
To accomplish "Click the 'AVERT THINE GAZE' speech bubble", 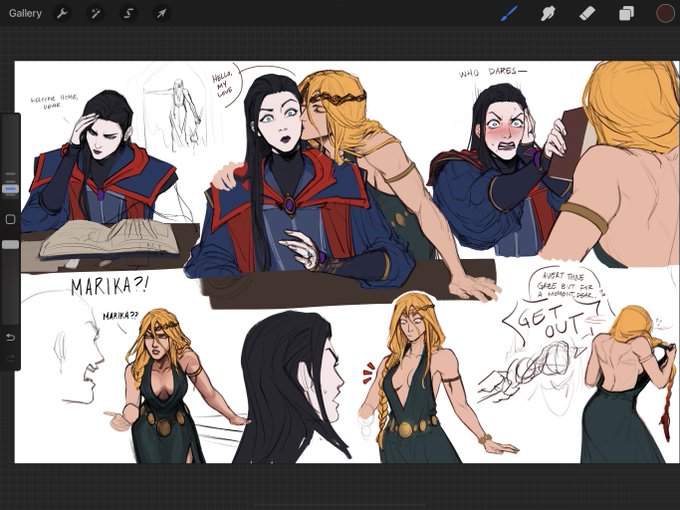I will [x=567, y=284].
